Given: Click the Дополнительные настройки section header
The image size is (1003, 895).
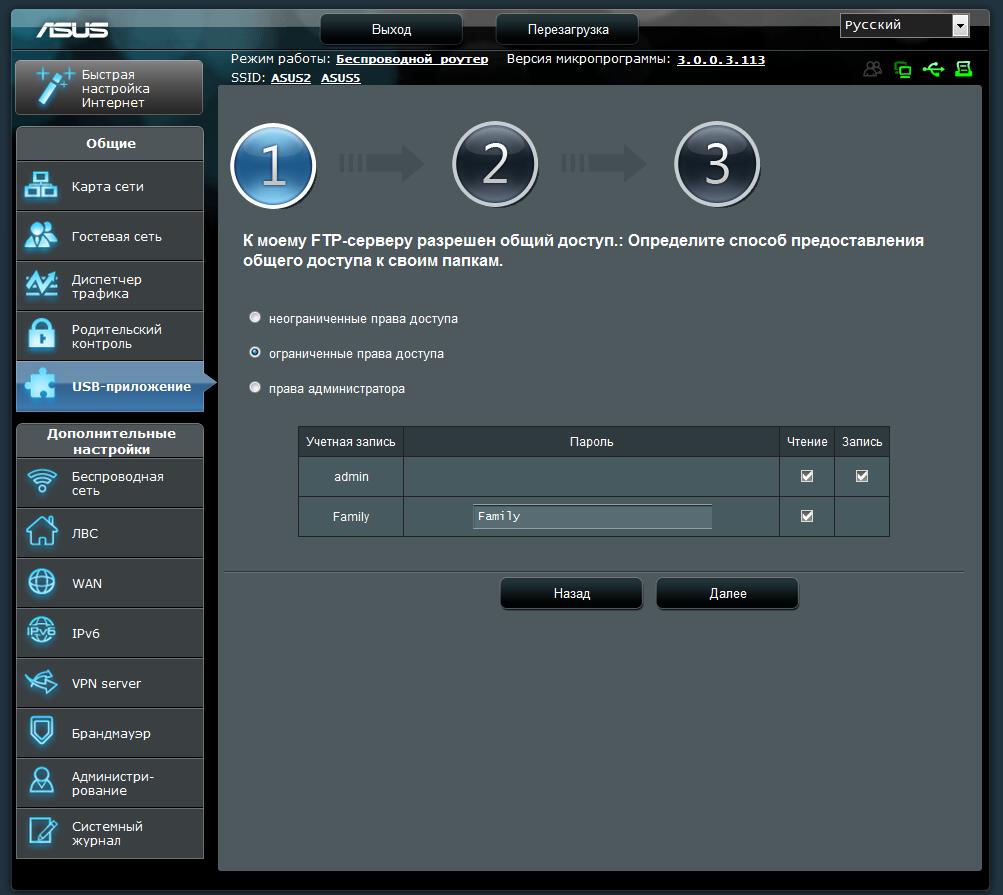Looking at the screenshot, I should pos(110,441).
